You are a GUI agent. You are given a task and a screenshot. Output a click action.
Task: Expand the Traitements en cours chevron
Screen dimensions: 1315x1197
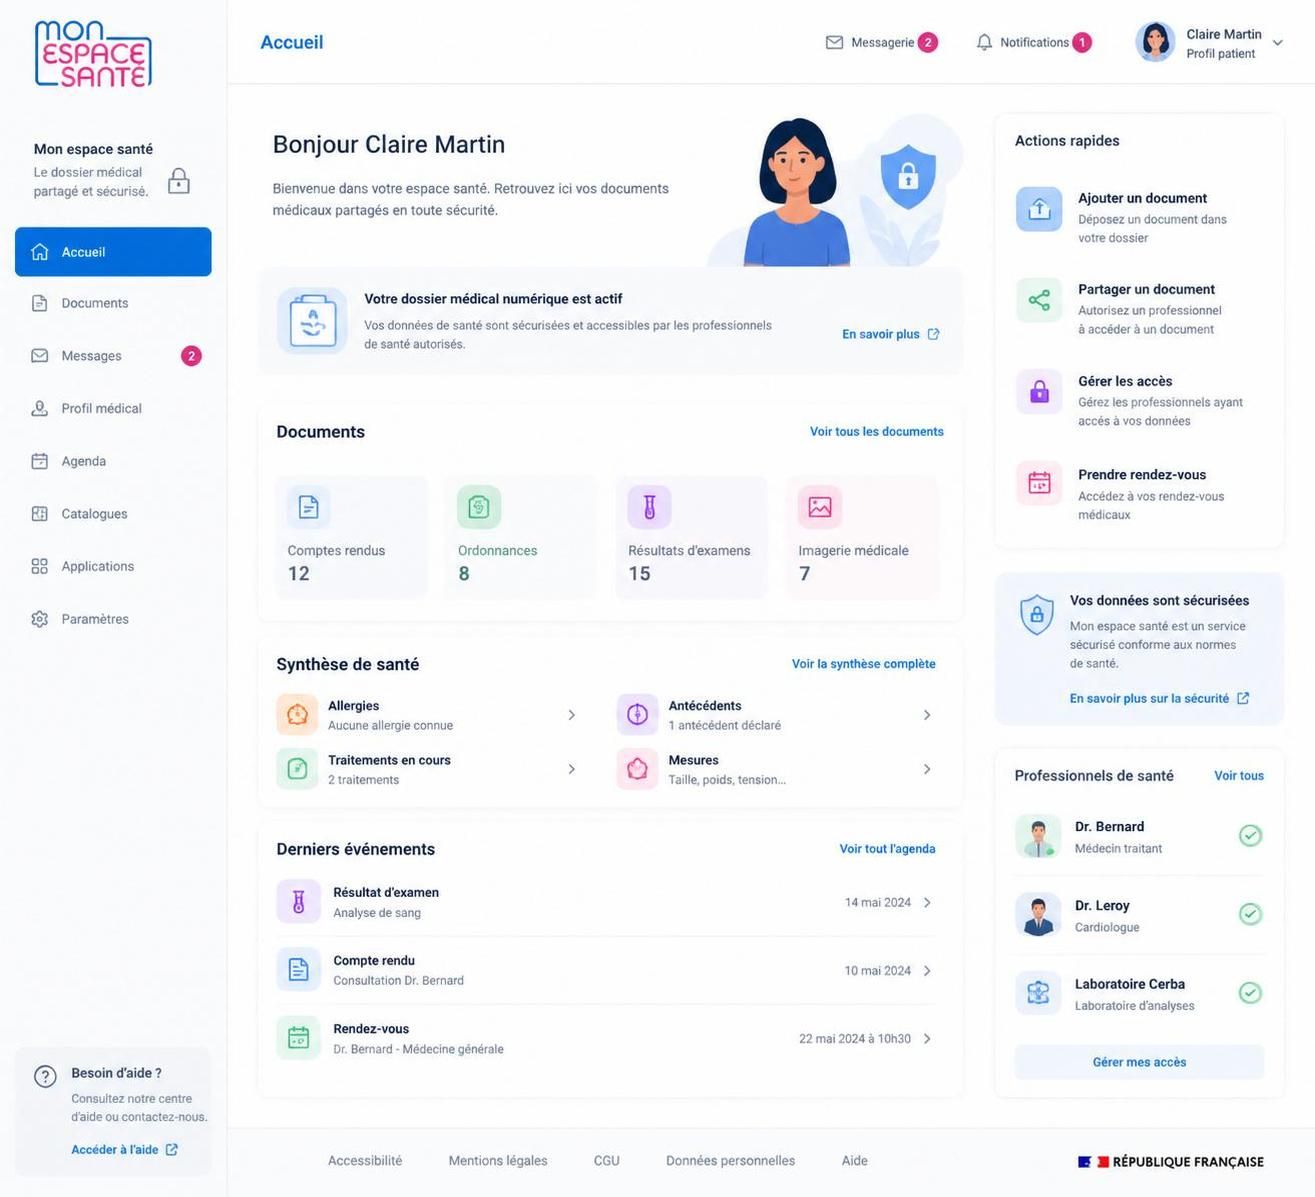[x=571, y=769]
